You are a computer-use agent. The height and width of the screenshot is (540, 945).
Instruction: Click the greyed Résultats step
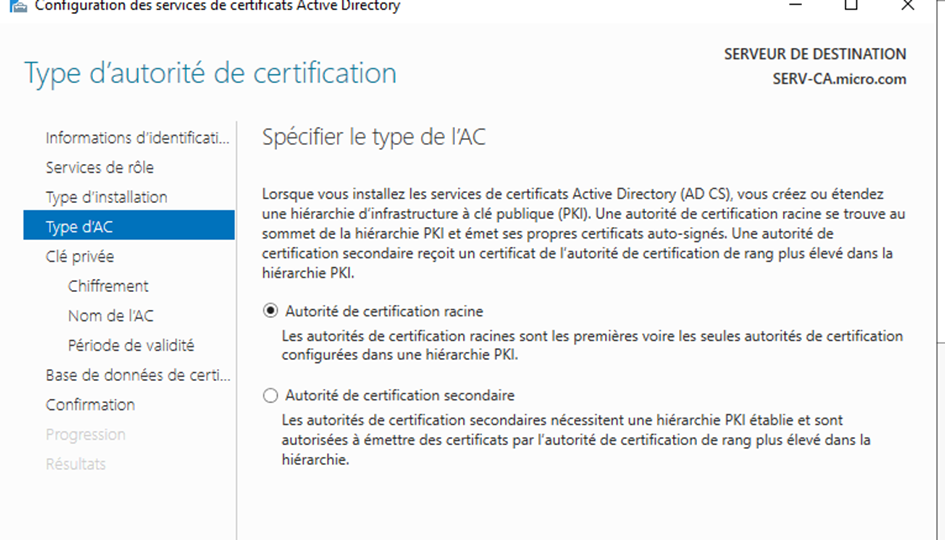pos(75,464)
